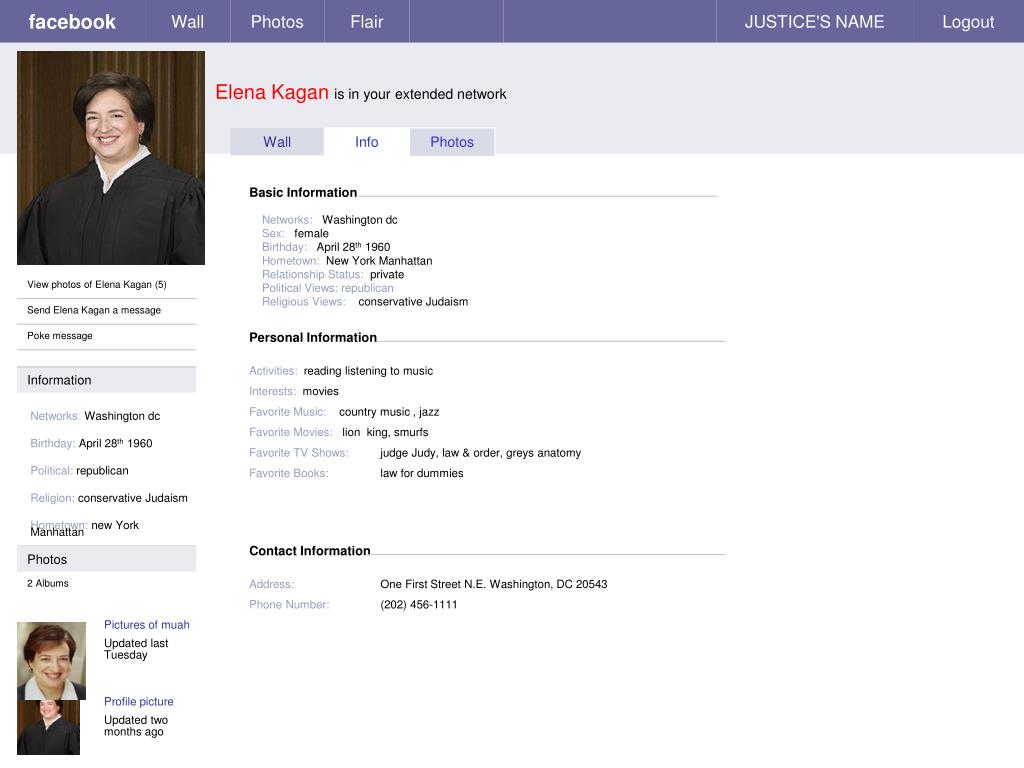Click the sidebar Information section header
This screenshot has width=1024, height=768.
click(106, 380)
